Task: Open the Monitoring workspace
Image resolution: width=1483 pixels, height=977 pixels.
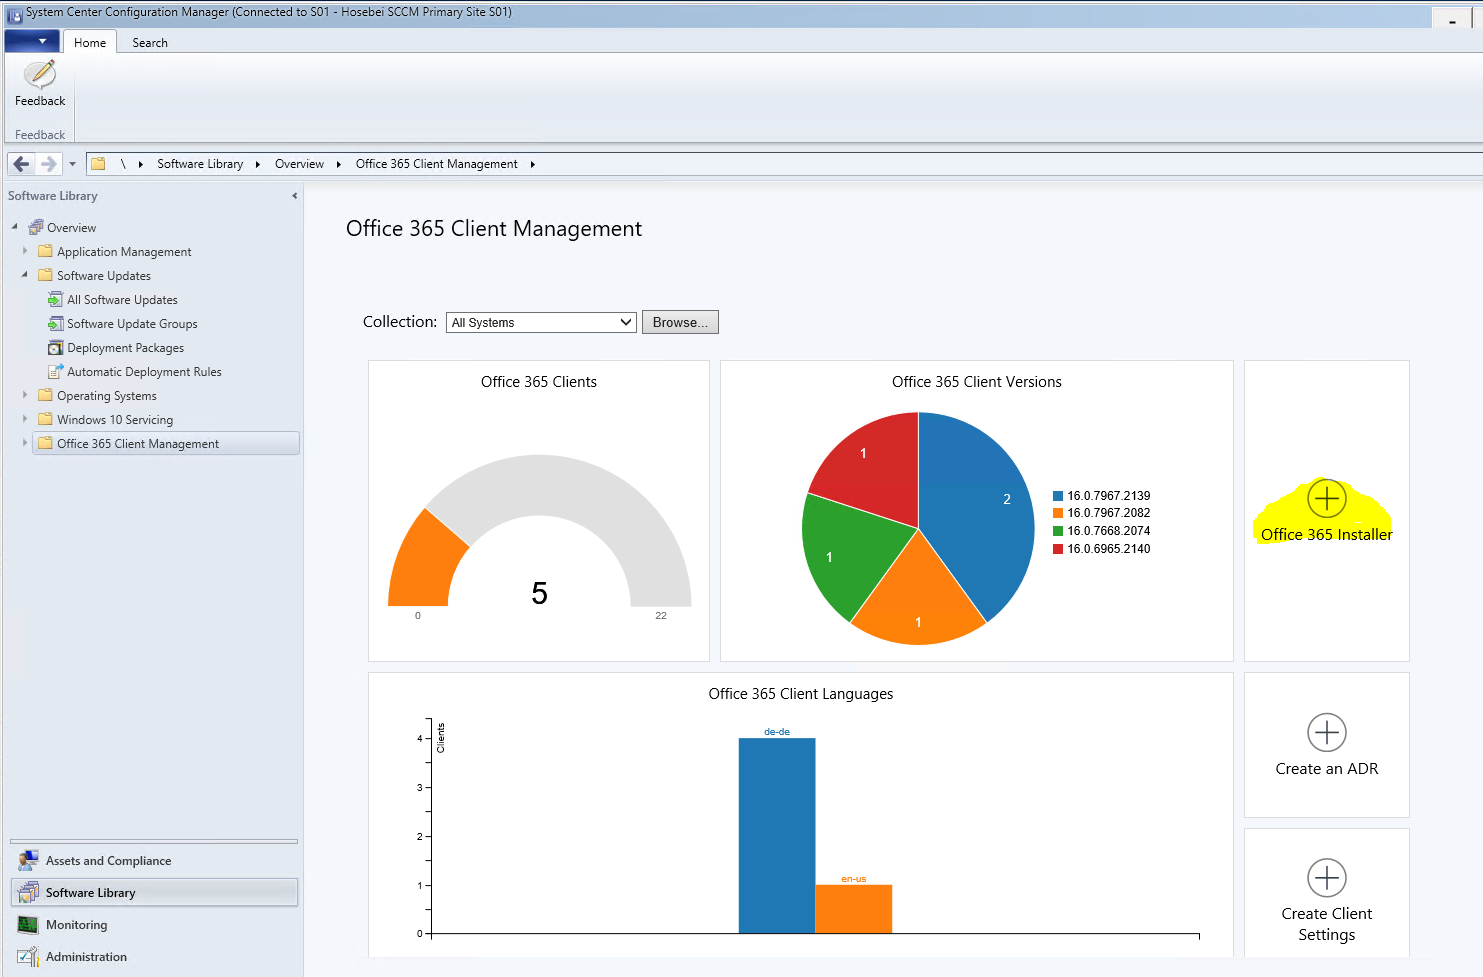Action: 154,925
